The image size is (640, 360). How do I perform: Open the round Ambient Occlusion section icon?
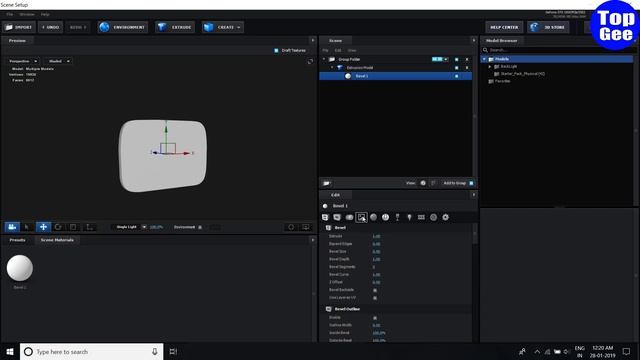[x=433, y=217]
